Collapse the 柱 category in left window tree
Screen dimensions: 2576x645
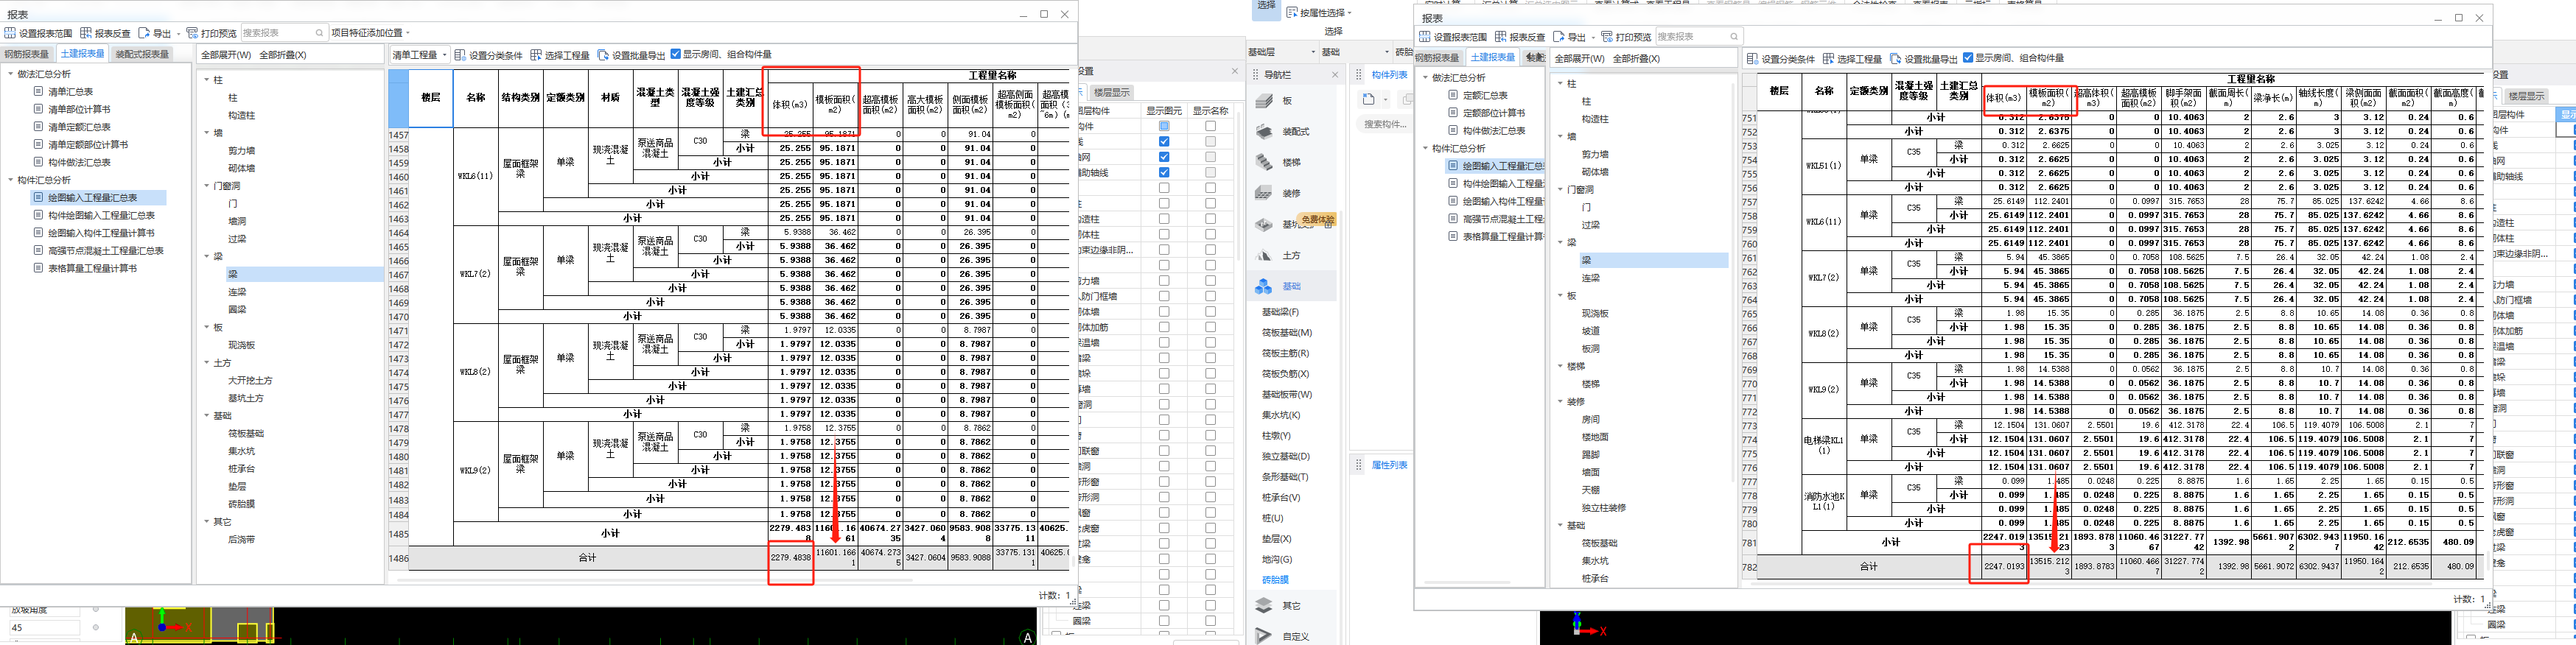[207, 80]
